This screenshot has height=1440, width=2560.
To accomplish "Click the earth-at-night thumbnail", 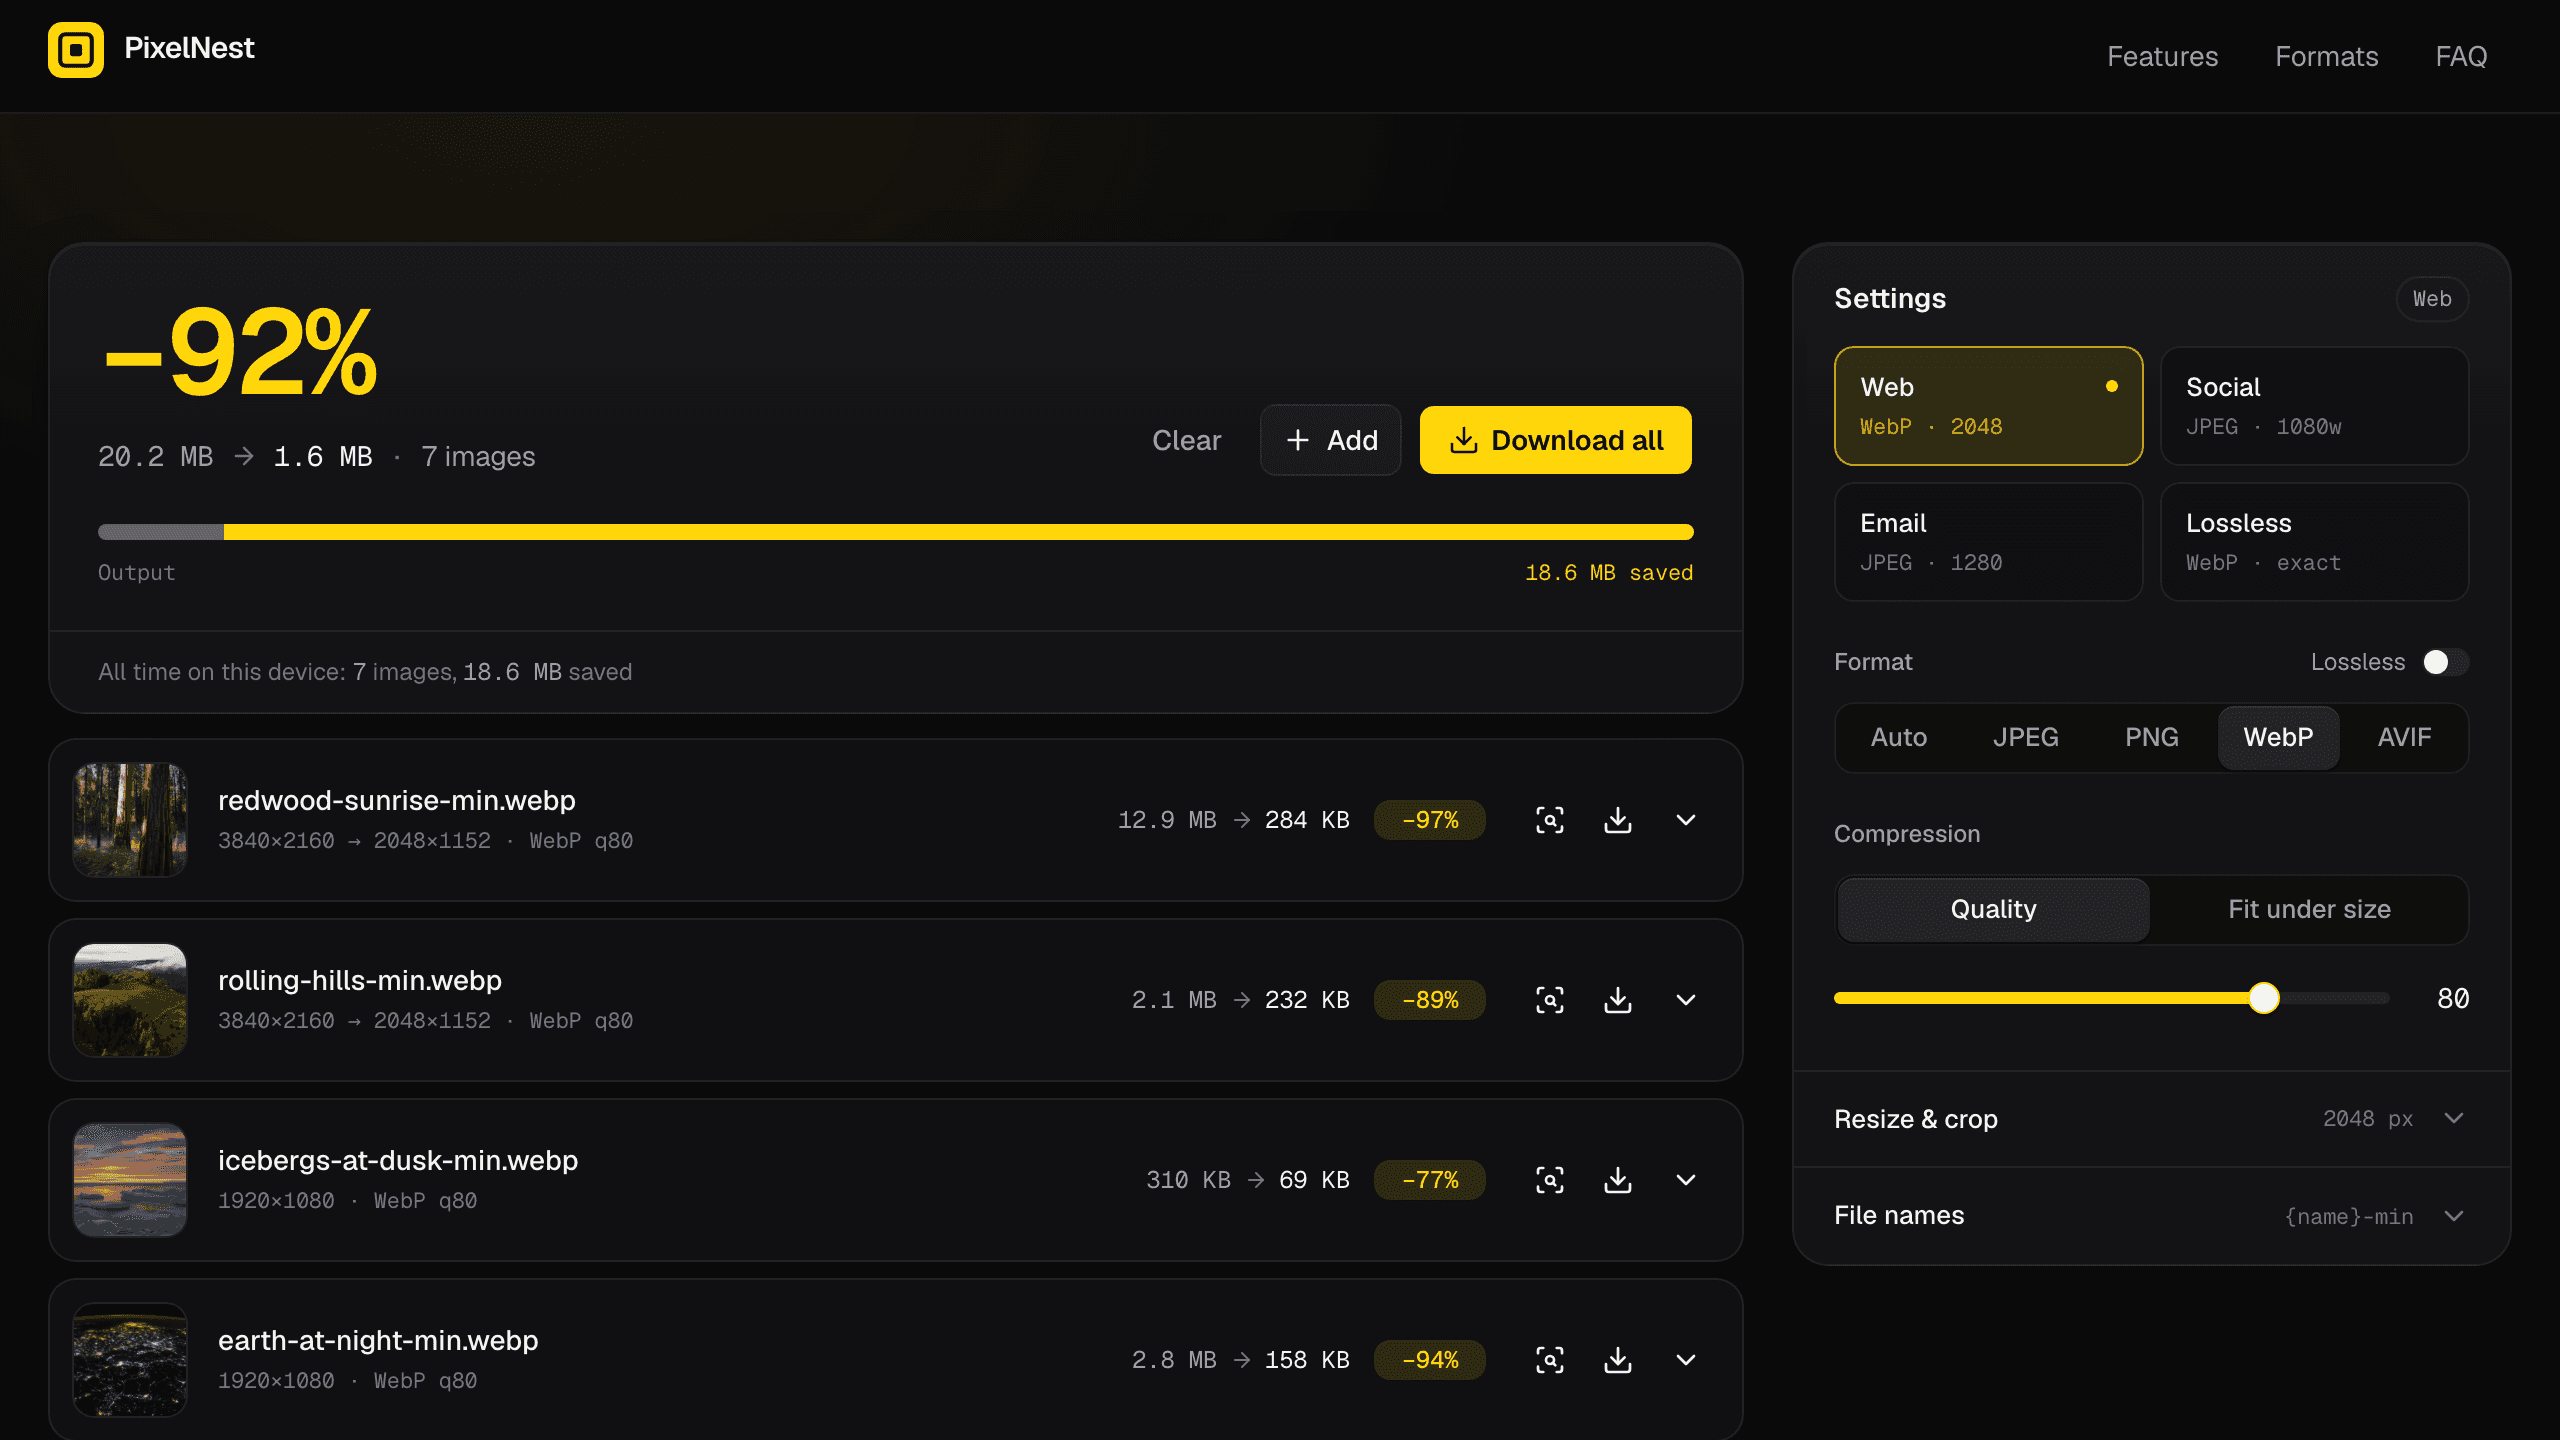I will [x=130, y=1360].
